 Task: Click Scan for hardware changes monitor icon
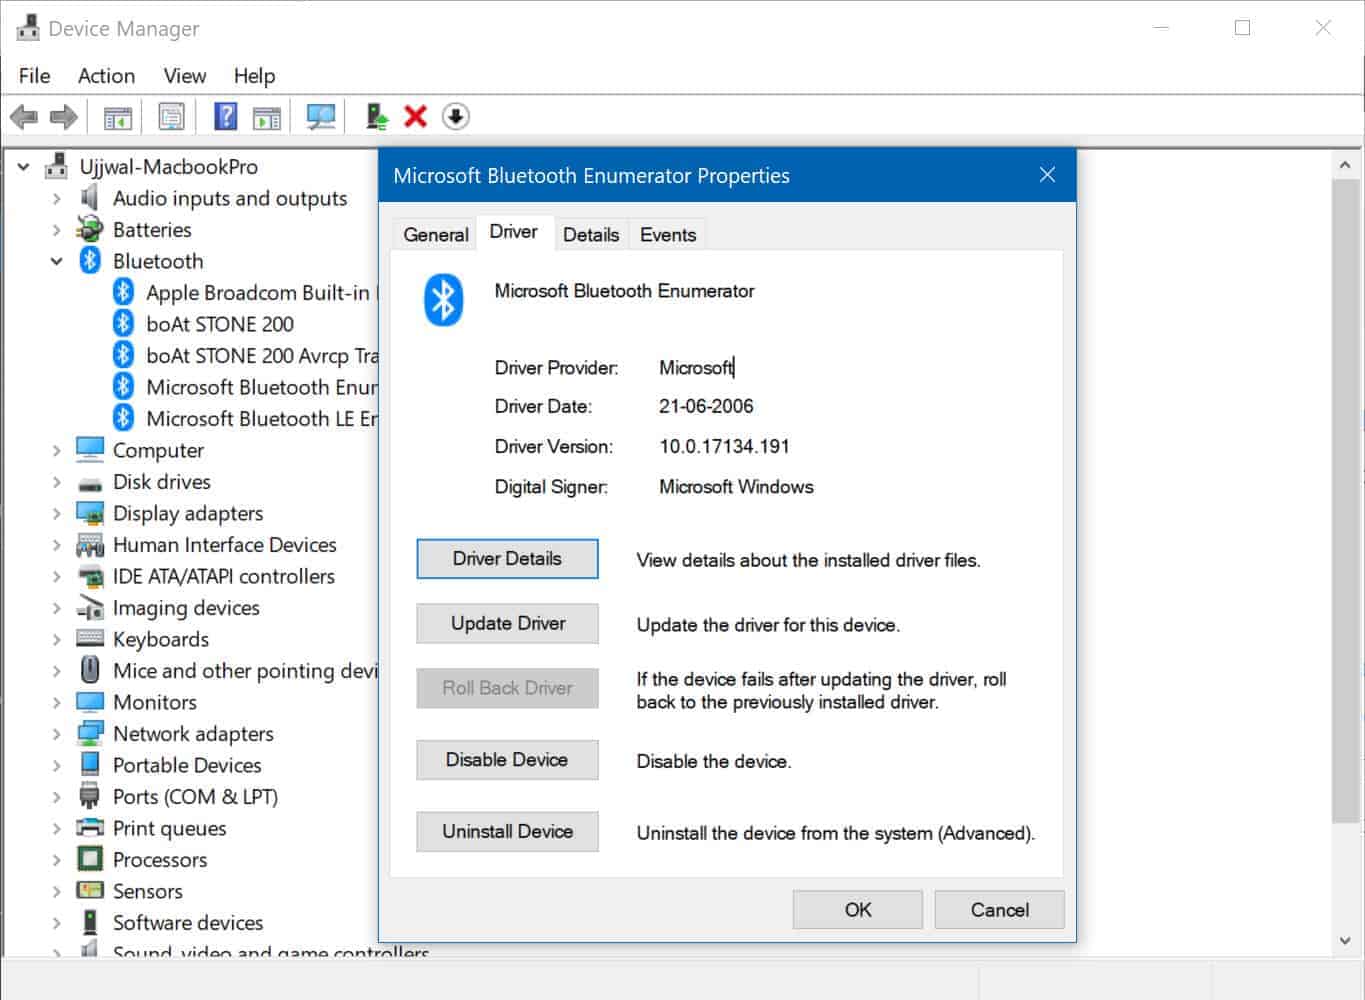(x=321, y=117)
